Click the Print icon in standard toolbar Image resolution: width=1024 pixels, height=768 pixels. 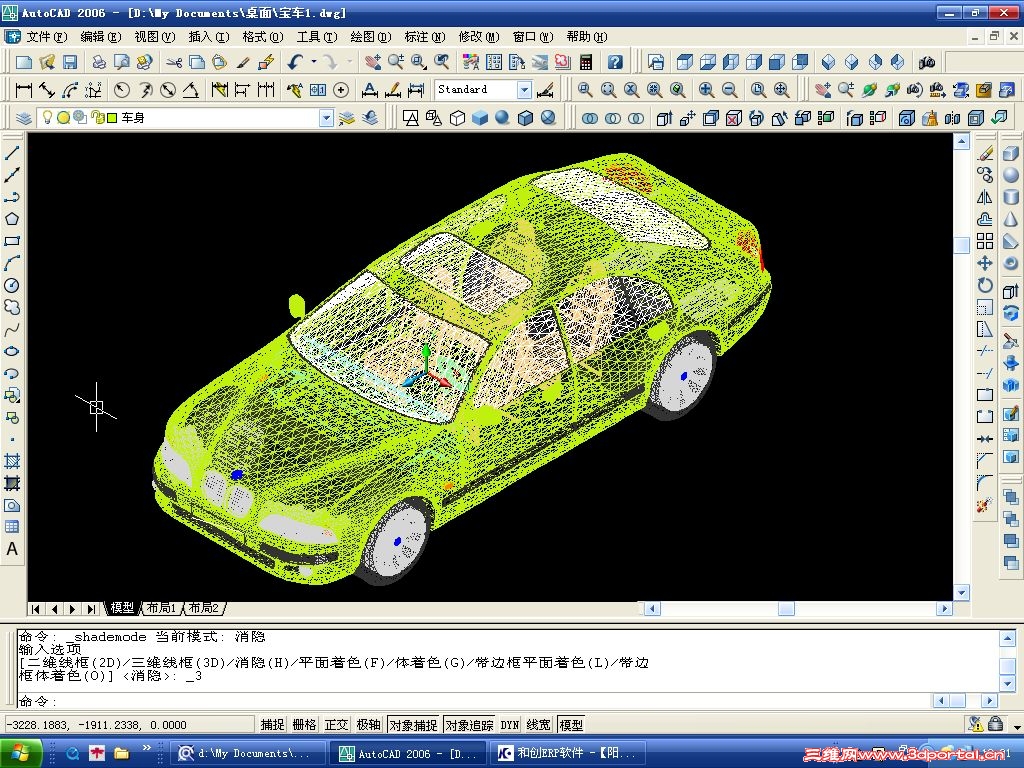click(99, 62)
